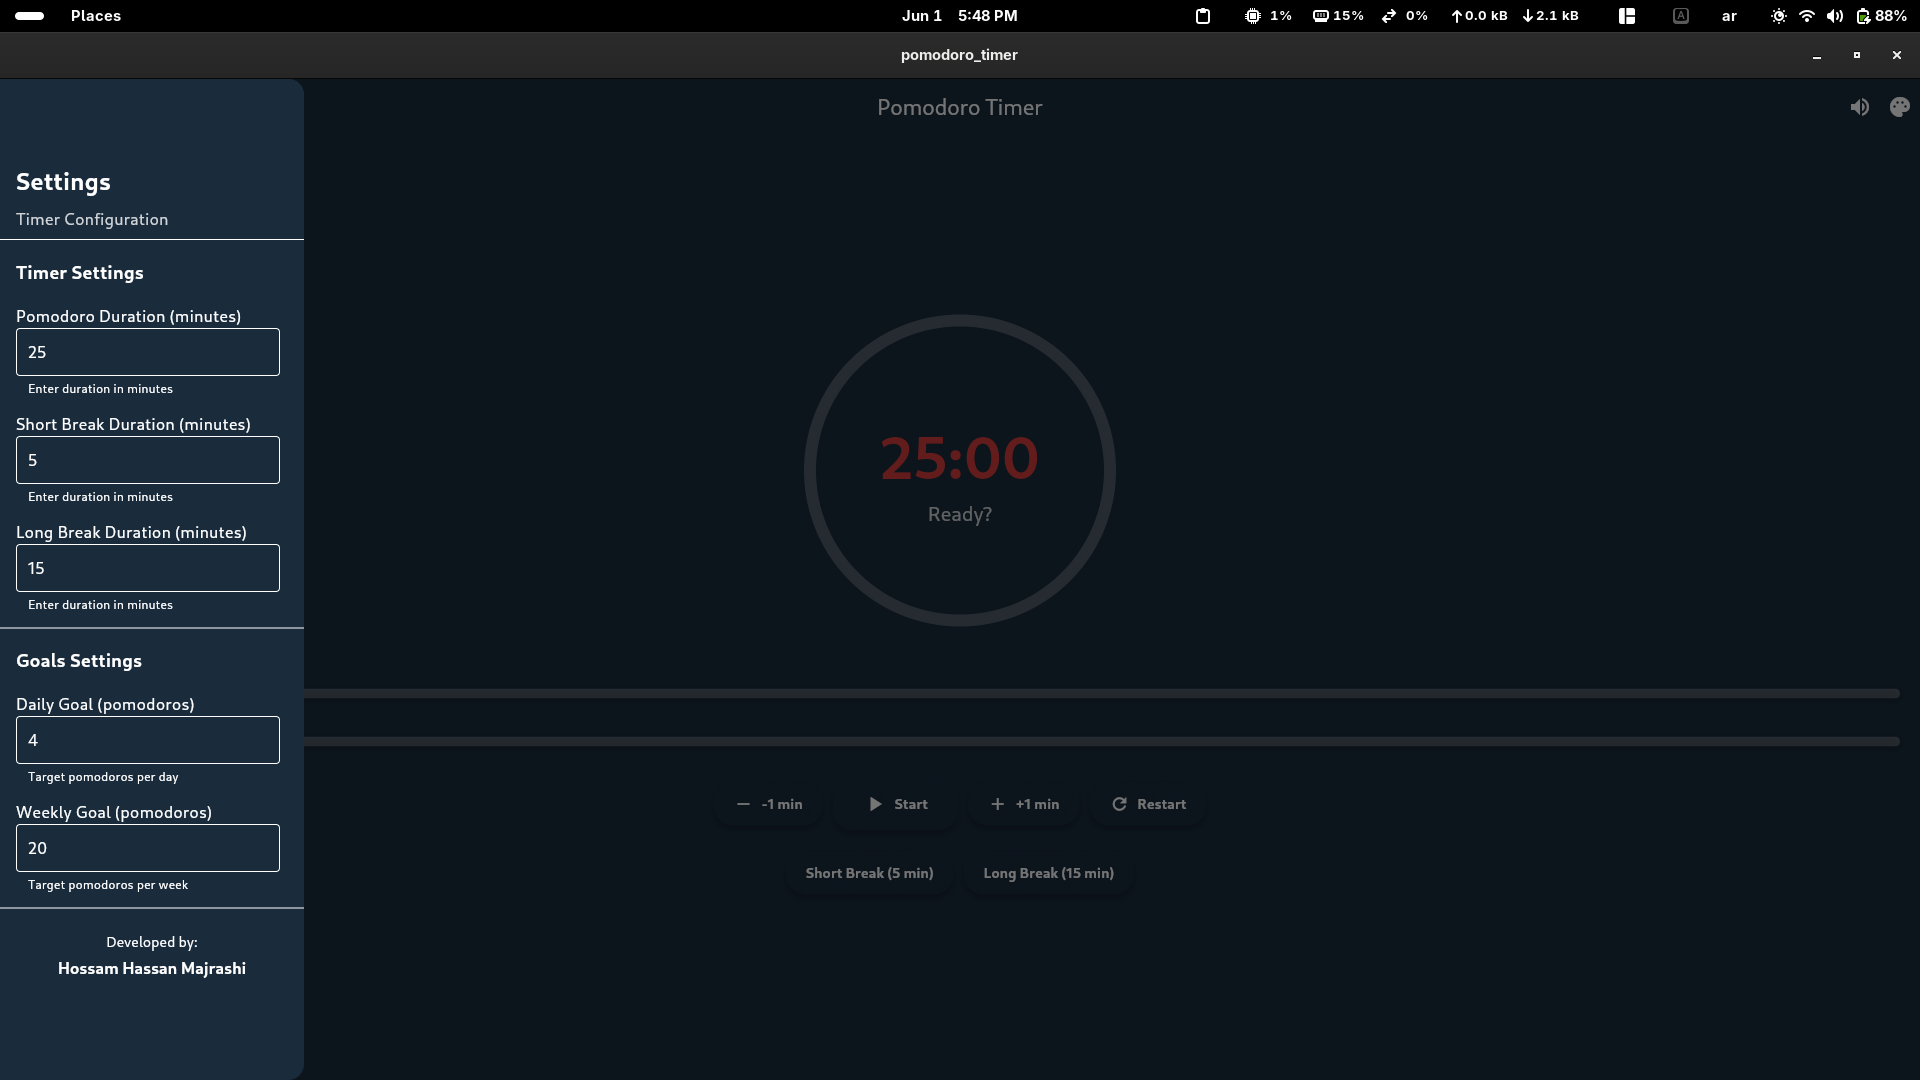Click the 'Pomodoro Timer' title text

pyautogui.click(x=959, y=107)
